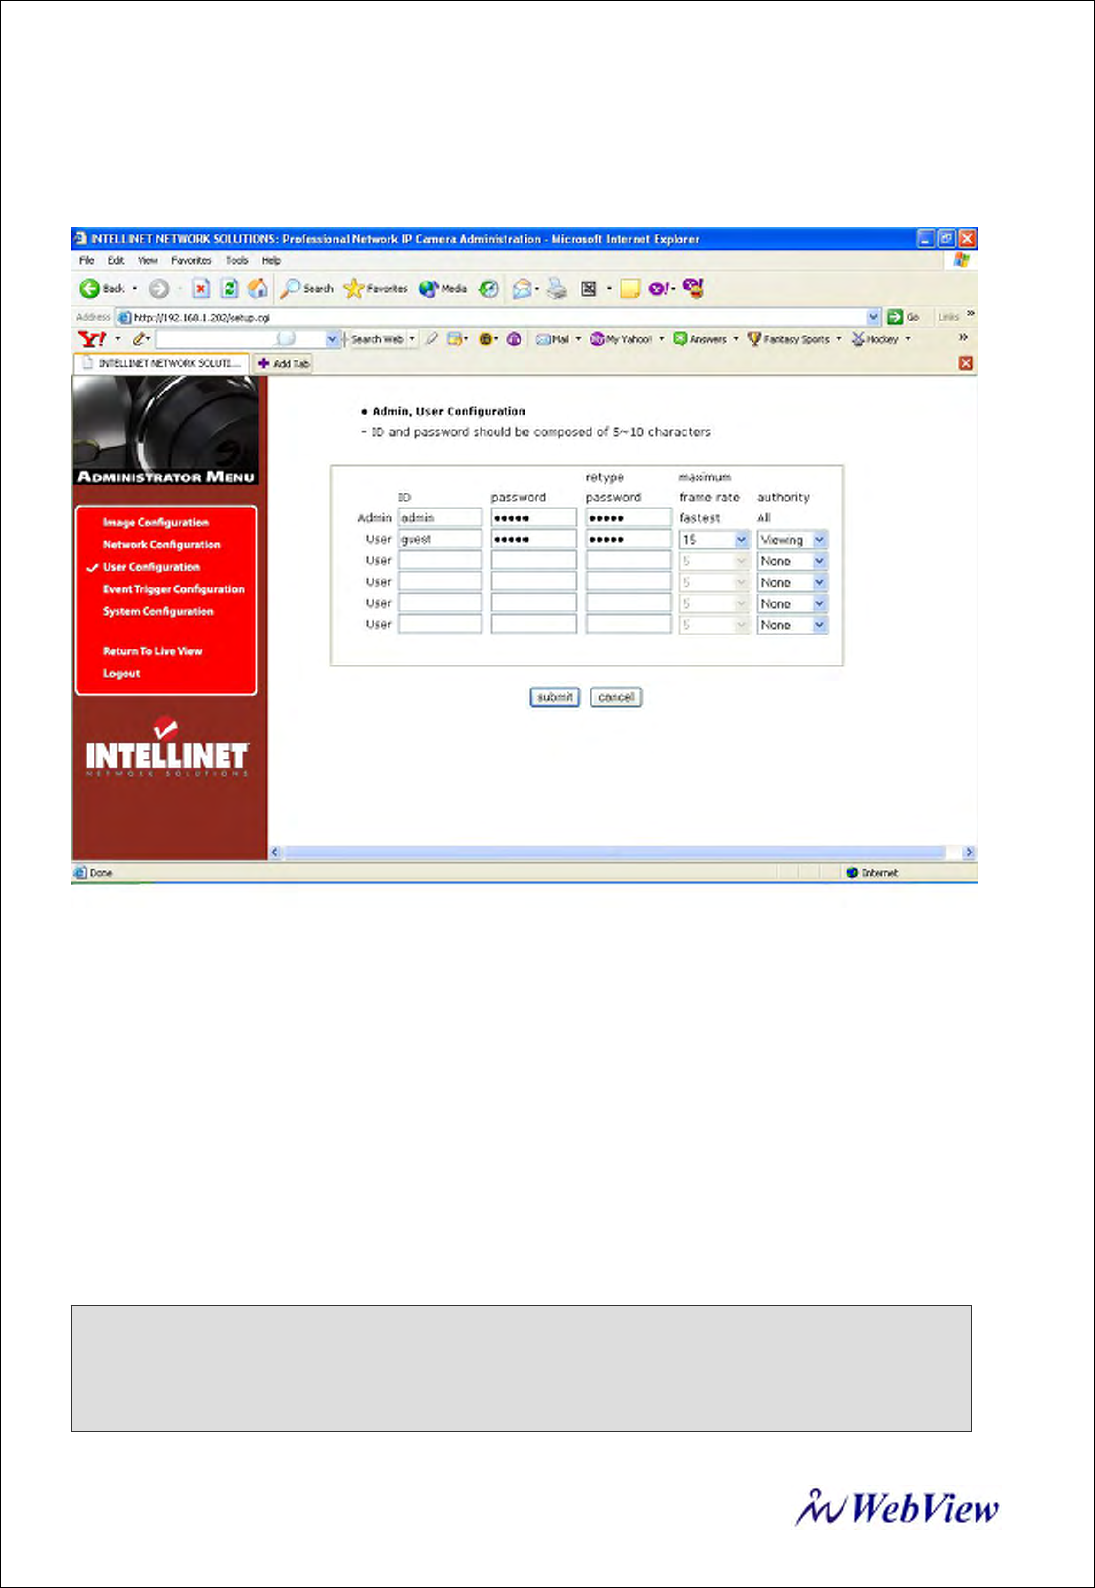Open the Search Web dropdown arrow
This screenshot has width=1095, height=1588.
tap(412, 339)
